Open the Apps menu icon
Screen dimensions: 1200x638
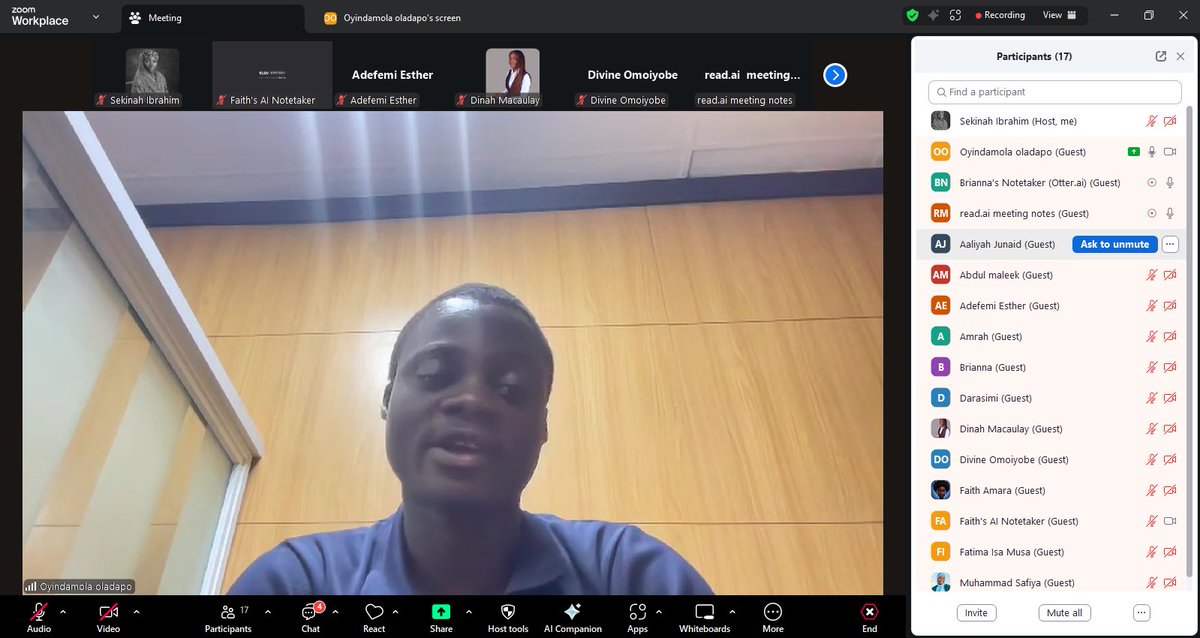(637, 616)
